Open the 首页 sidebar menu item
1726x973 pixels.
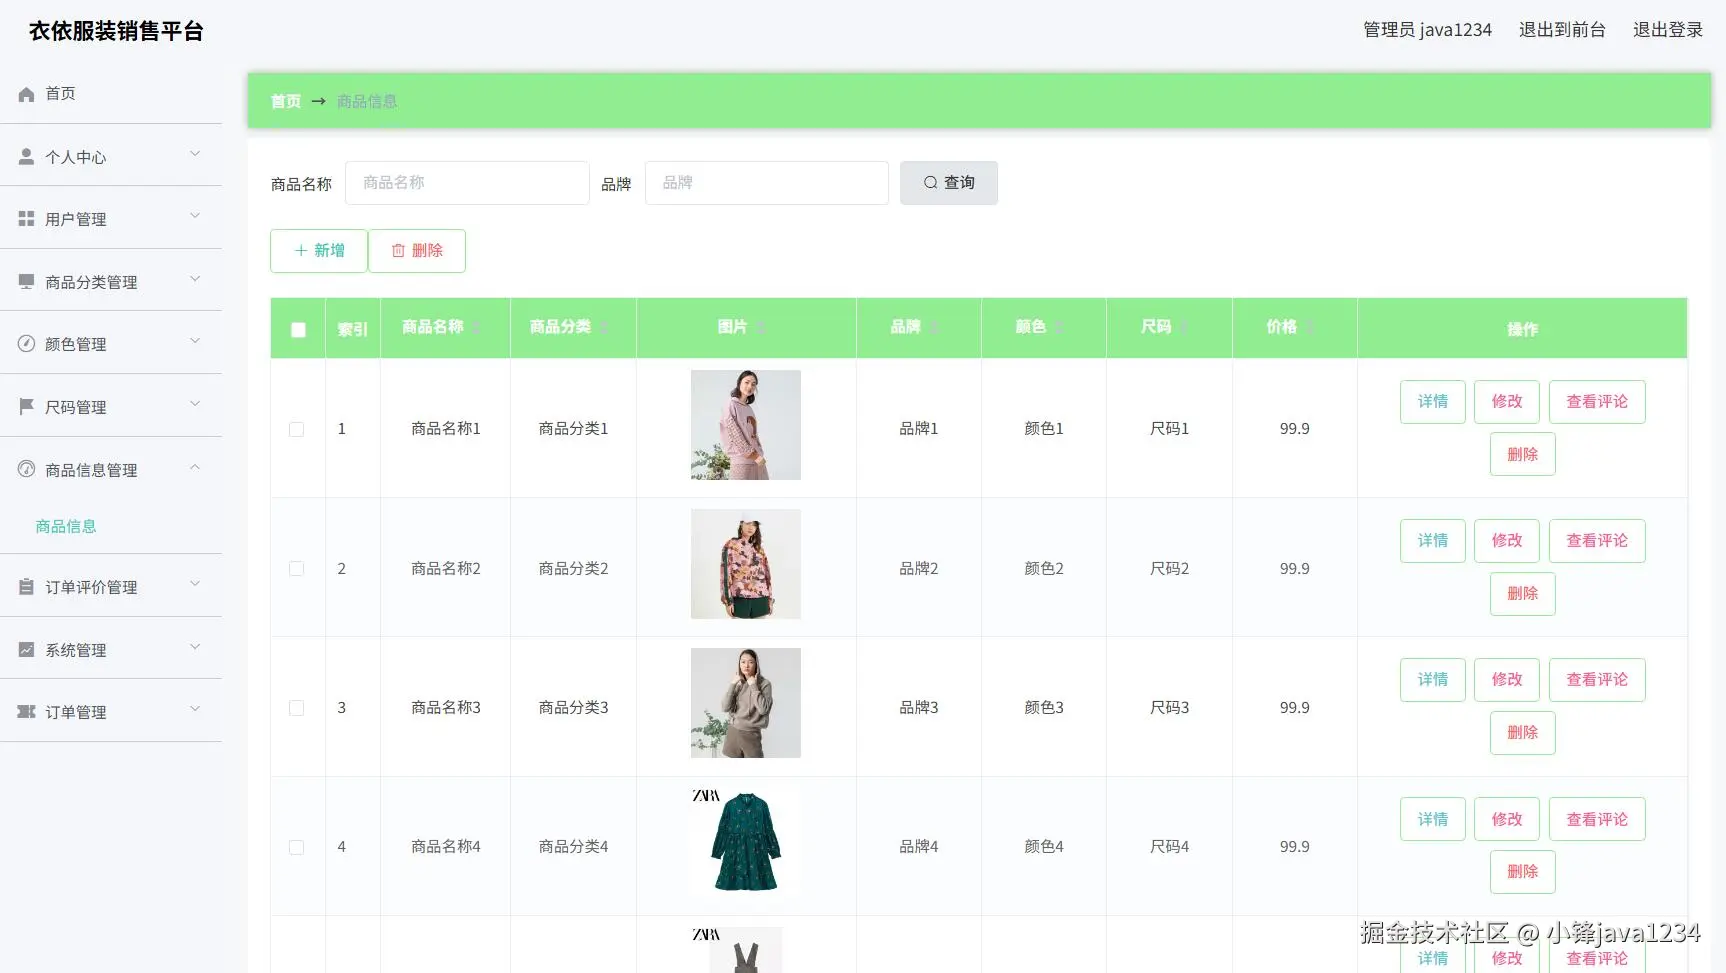tap(111, 93)
